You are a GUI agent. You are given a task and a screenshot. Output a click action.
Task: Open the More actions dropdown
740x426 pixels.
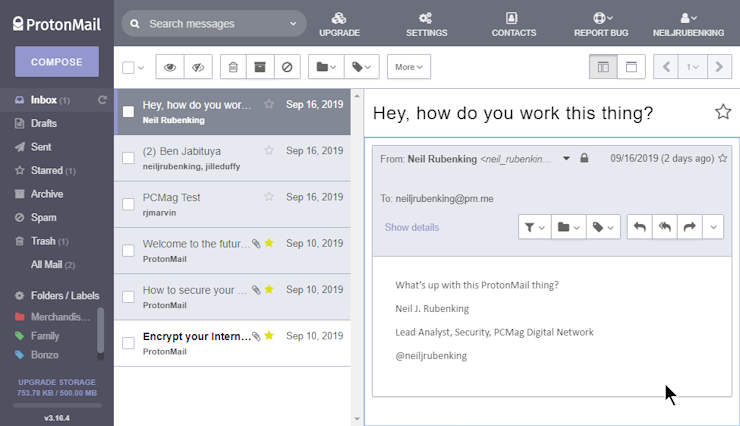pyautogui.click(x=409, y=67)
